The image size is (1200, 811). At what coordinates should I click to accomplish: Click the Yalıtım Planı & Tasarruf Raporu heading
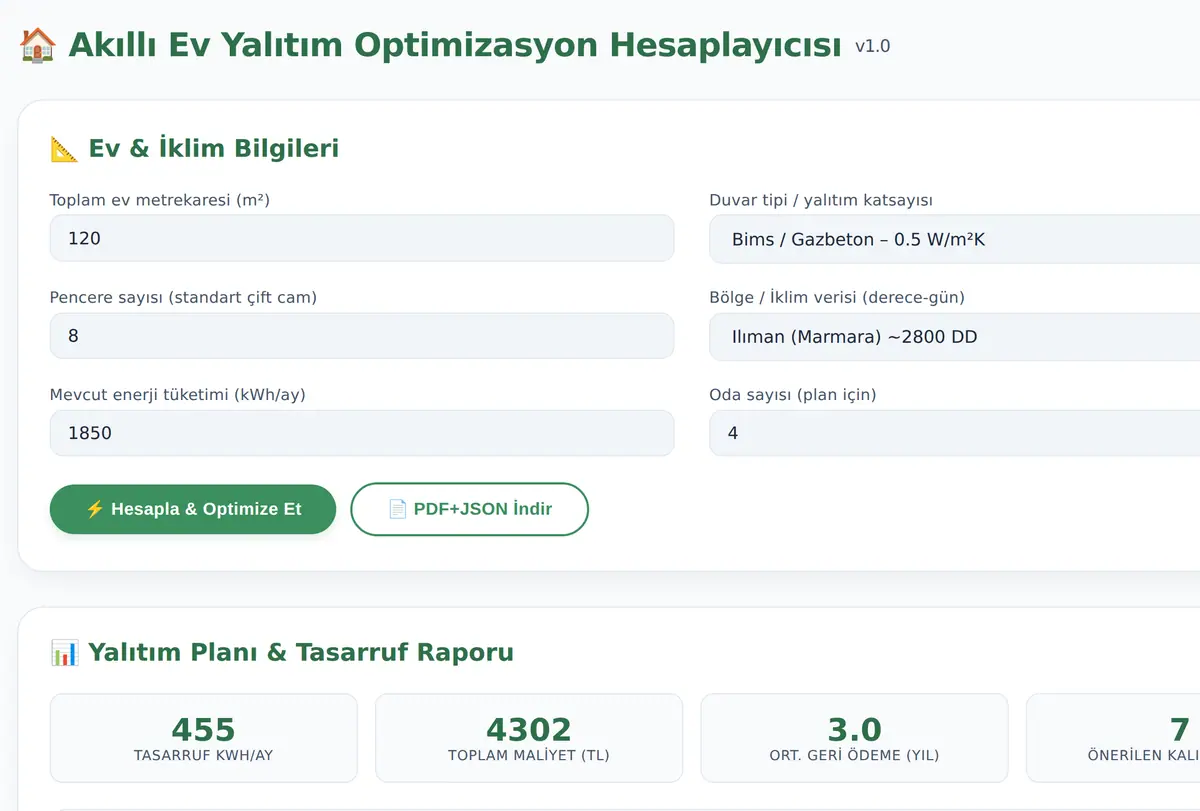click(x=301, y=652)
